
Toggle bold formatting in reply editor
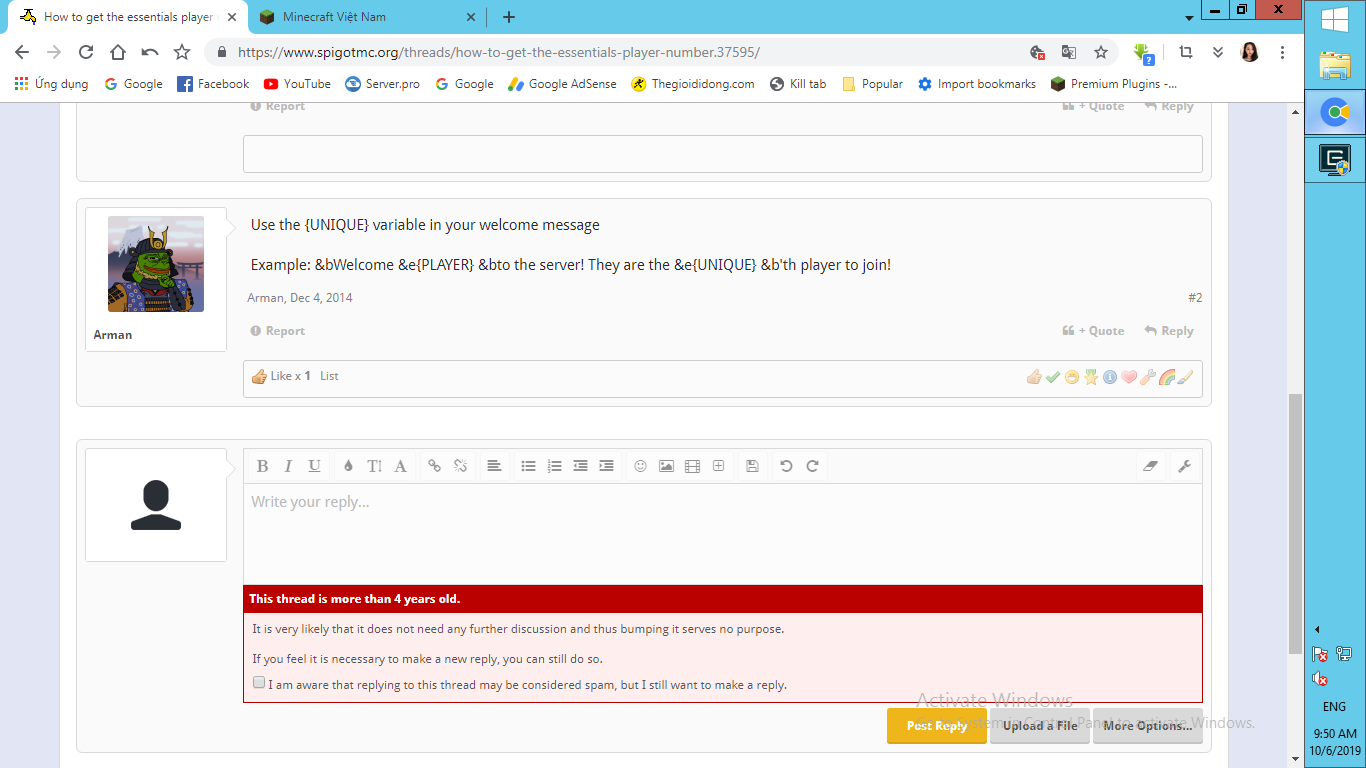point(262,466)
